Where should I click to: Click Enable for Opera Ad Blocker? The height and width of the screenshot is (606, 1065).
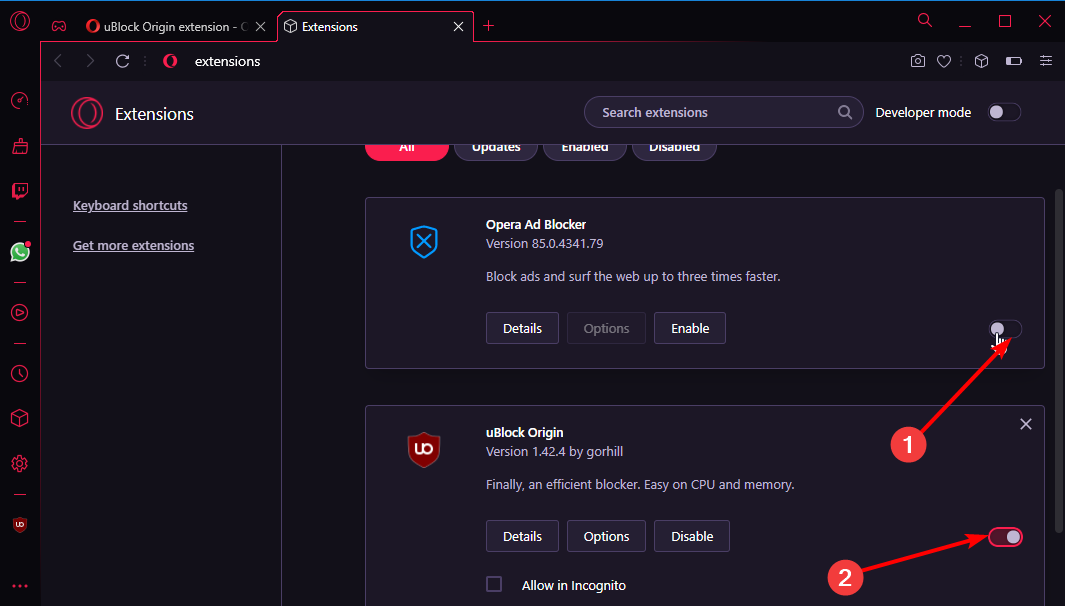point(690,328)
